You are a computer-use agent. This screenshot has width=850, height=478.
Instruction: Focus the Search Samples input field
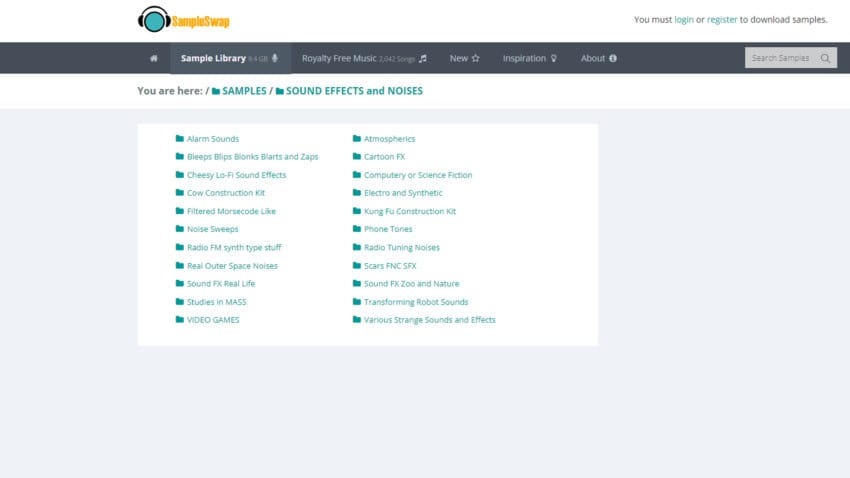pos(780,58)
